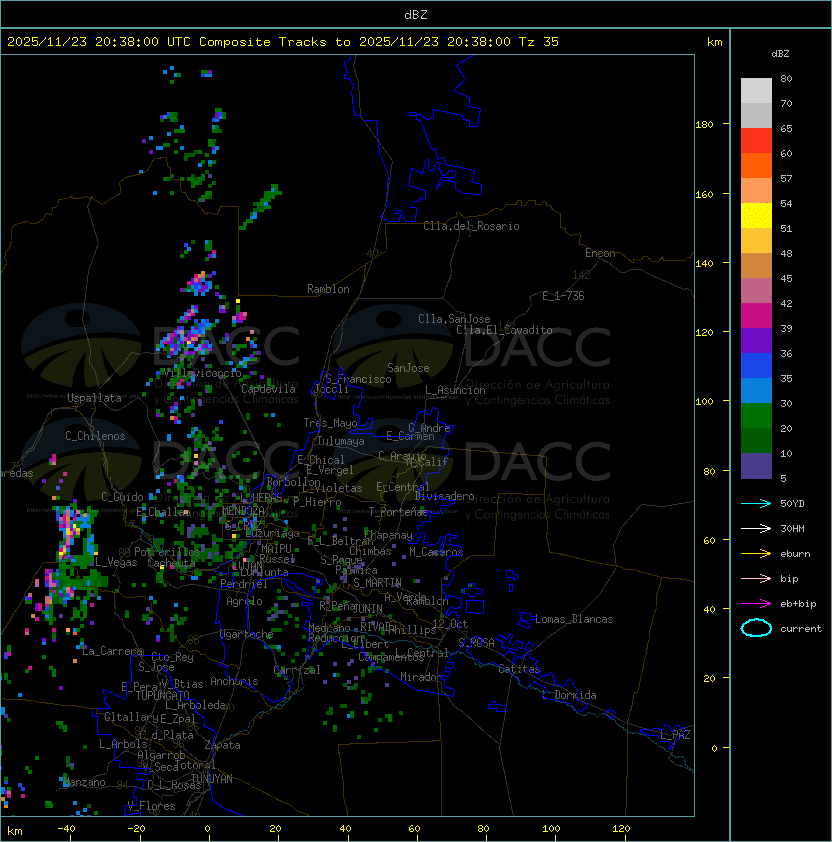Click the pink bip arrow icon in legend
Screen dimensions: 832x842
coord(756,579)
